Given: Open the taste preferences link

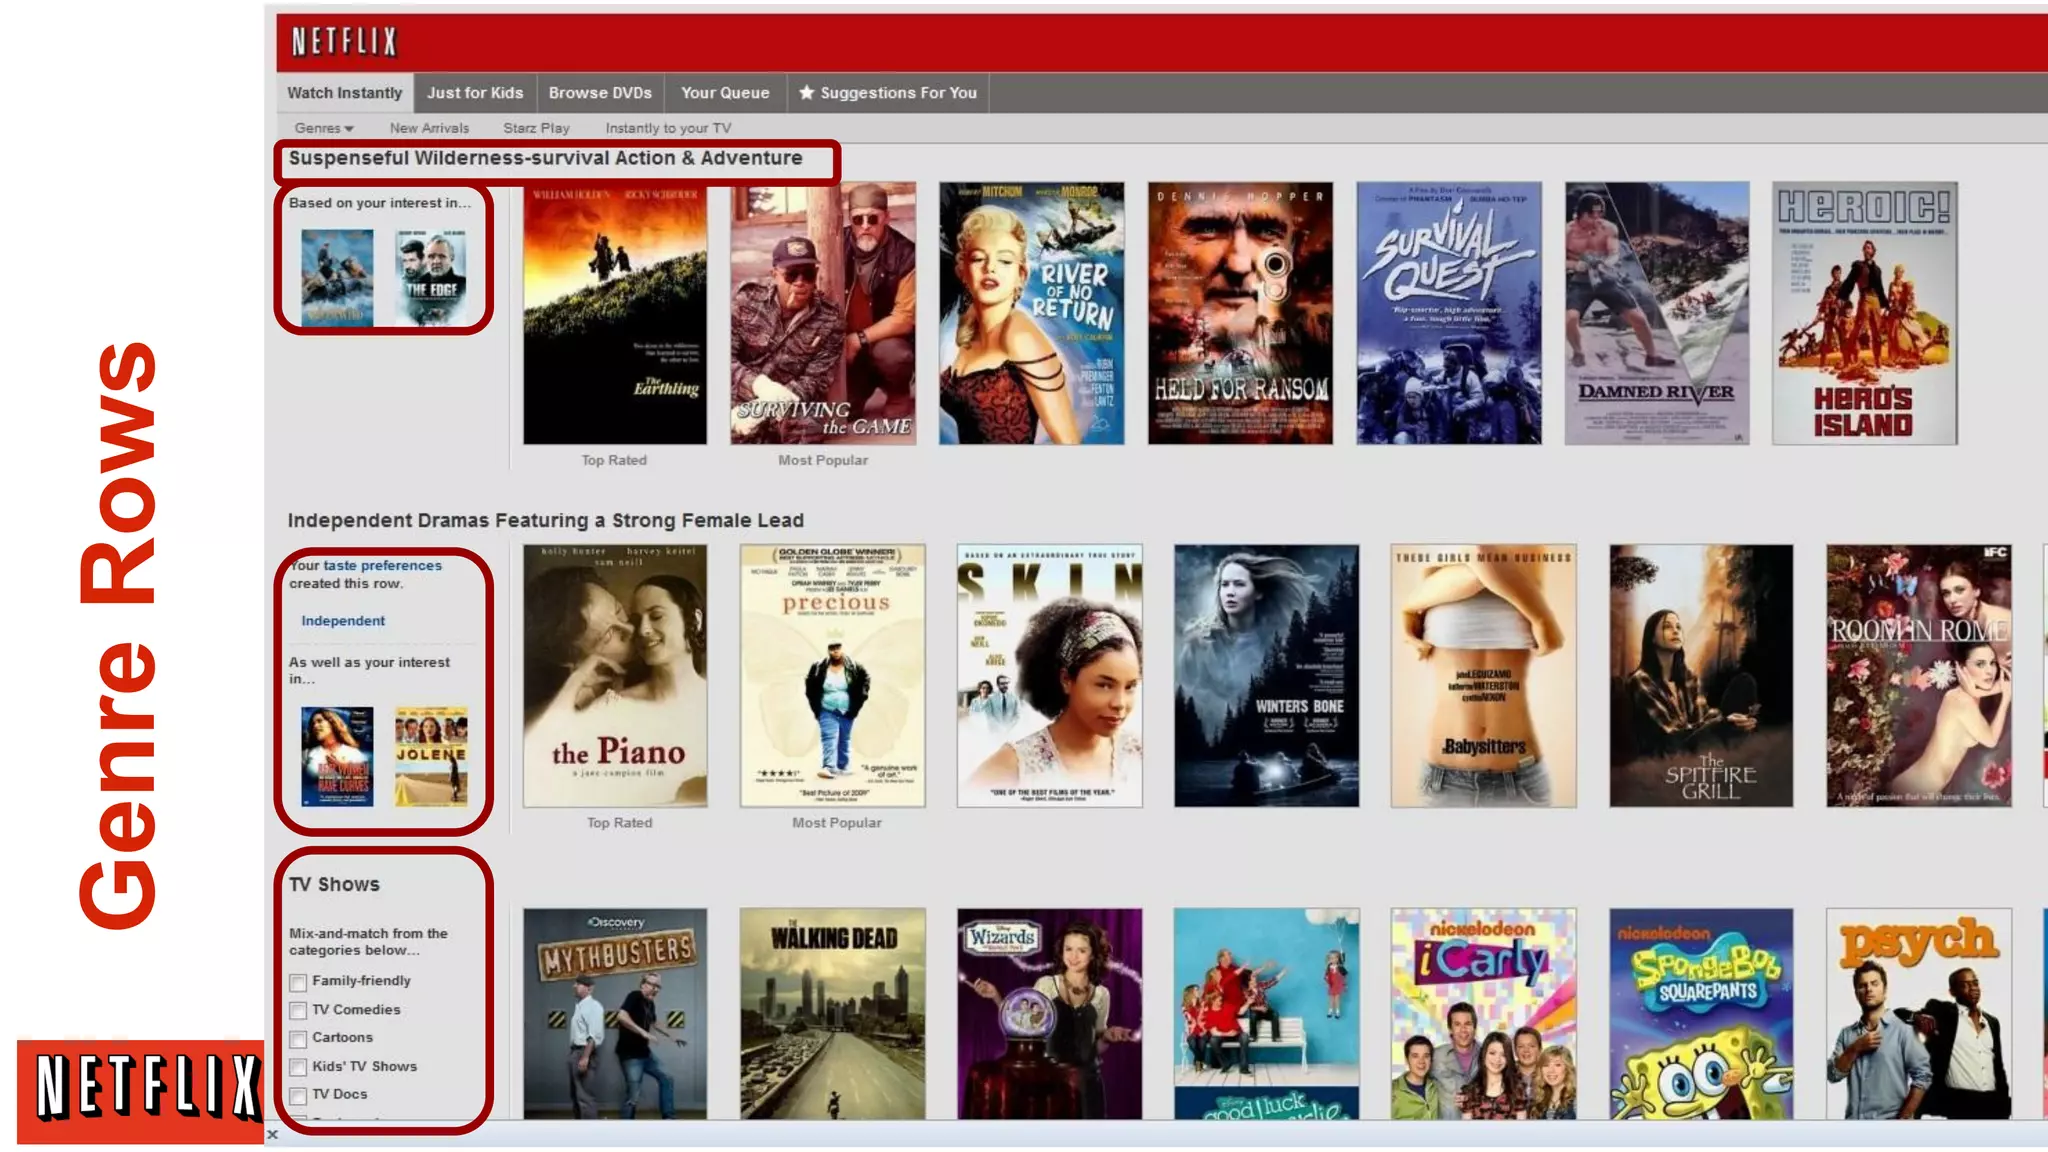Looking at the screenshot, I should [x=382, y=565].
